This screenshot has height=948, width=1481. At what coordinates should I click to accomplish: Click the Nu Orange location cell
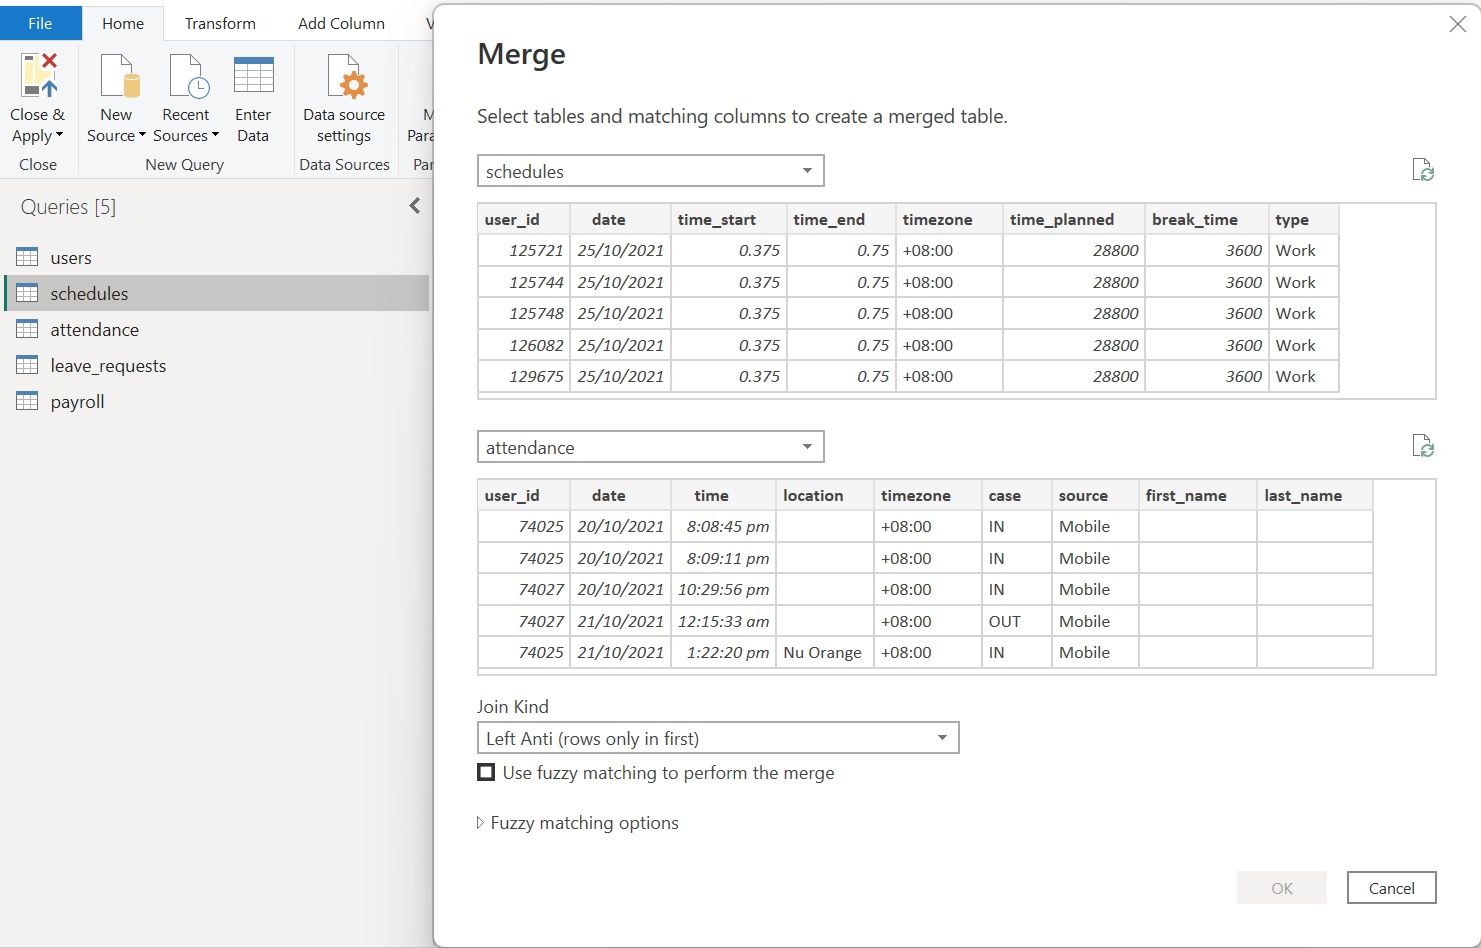point(825,652)
